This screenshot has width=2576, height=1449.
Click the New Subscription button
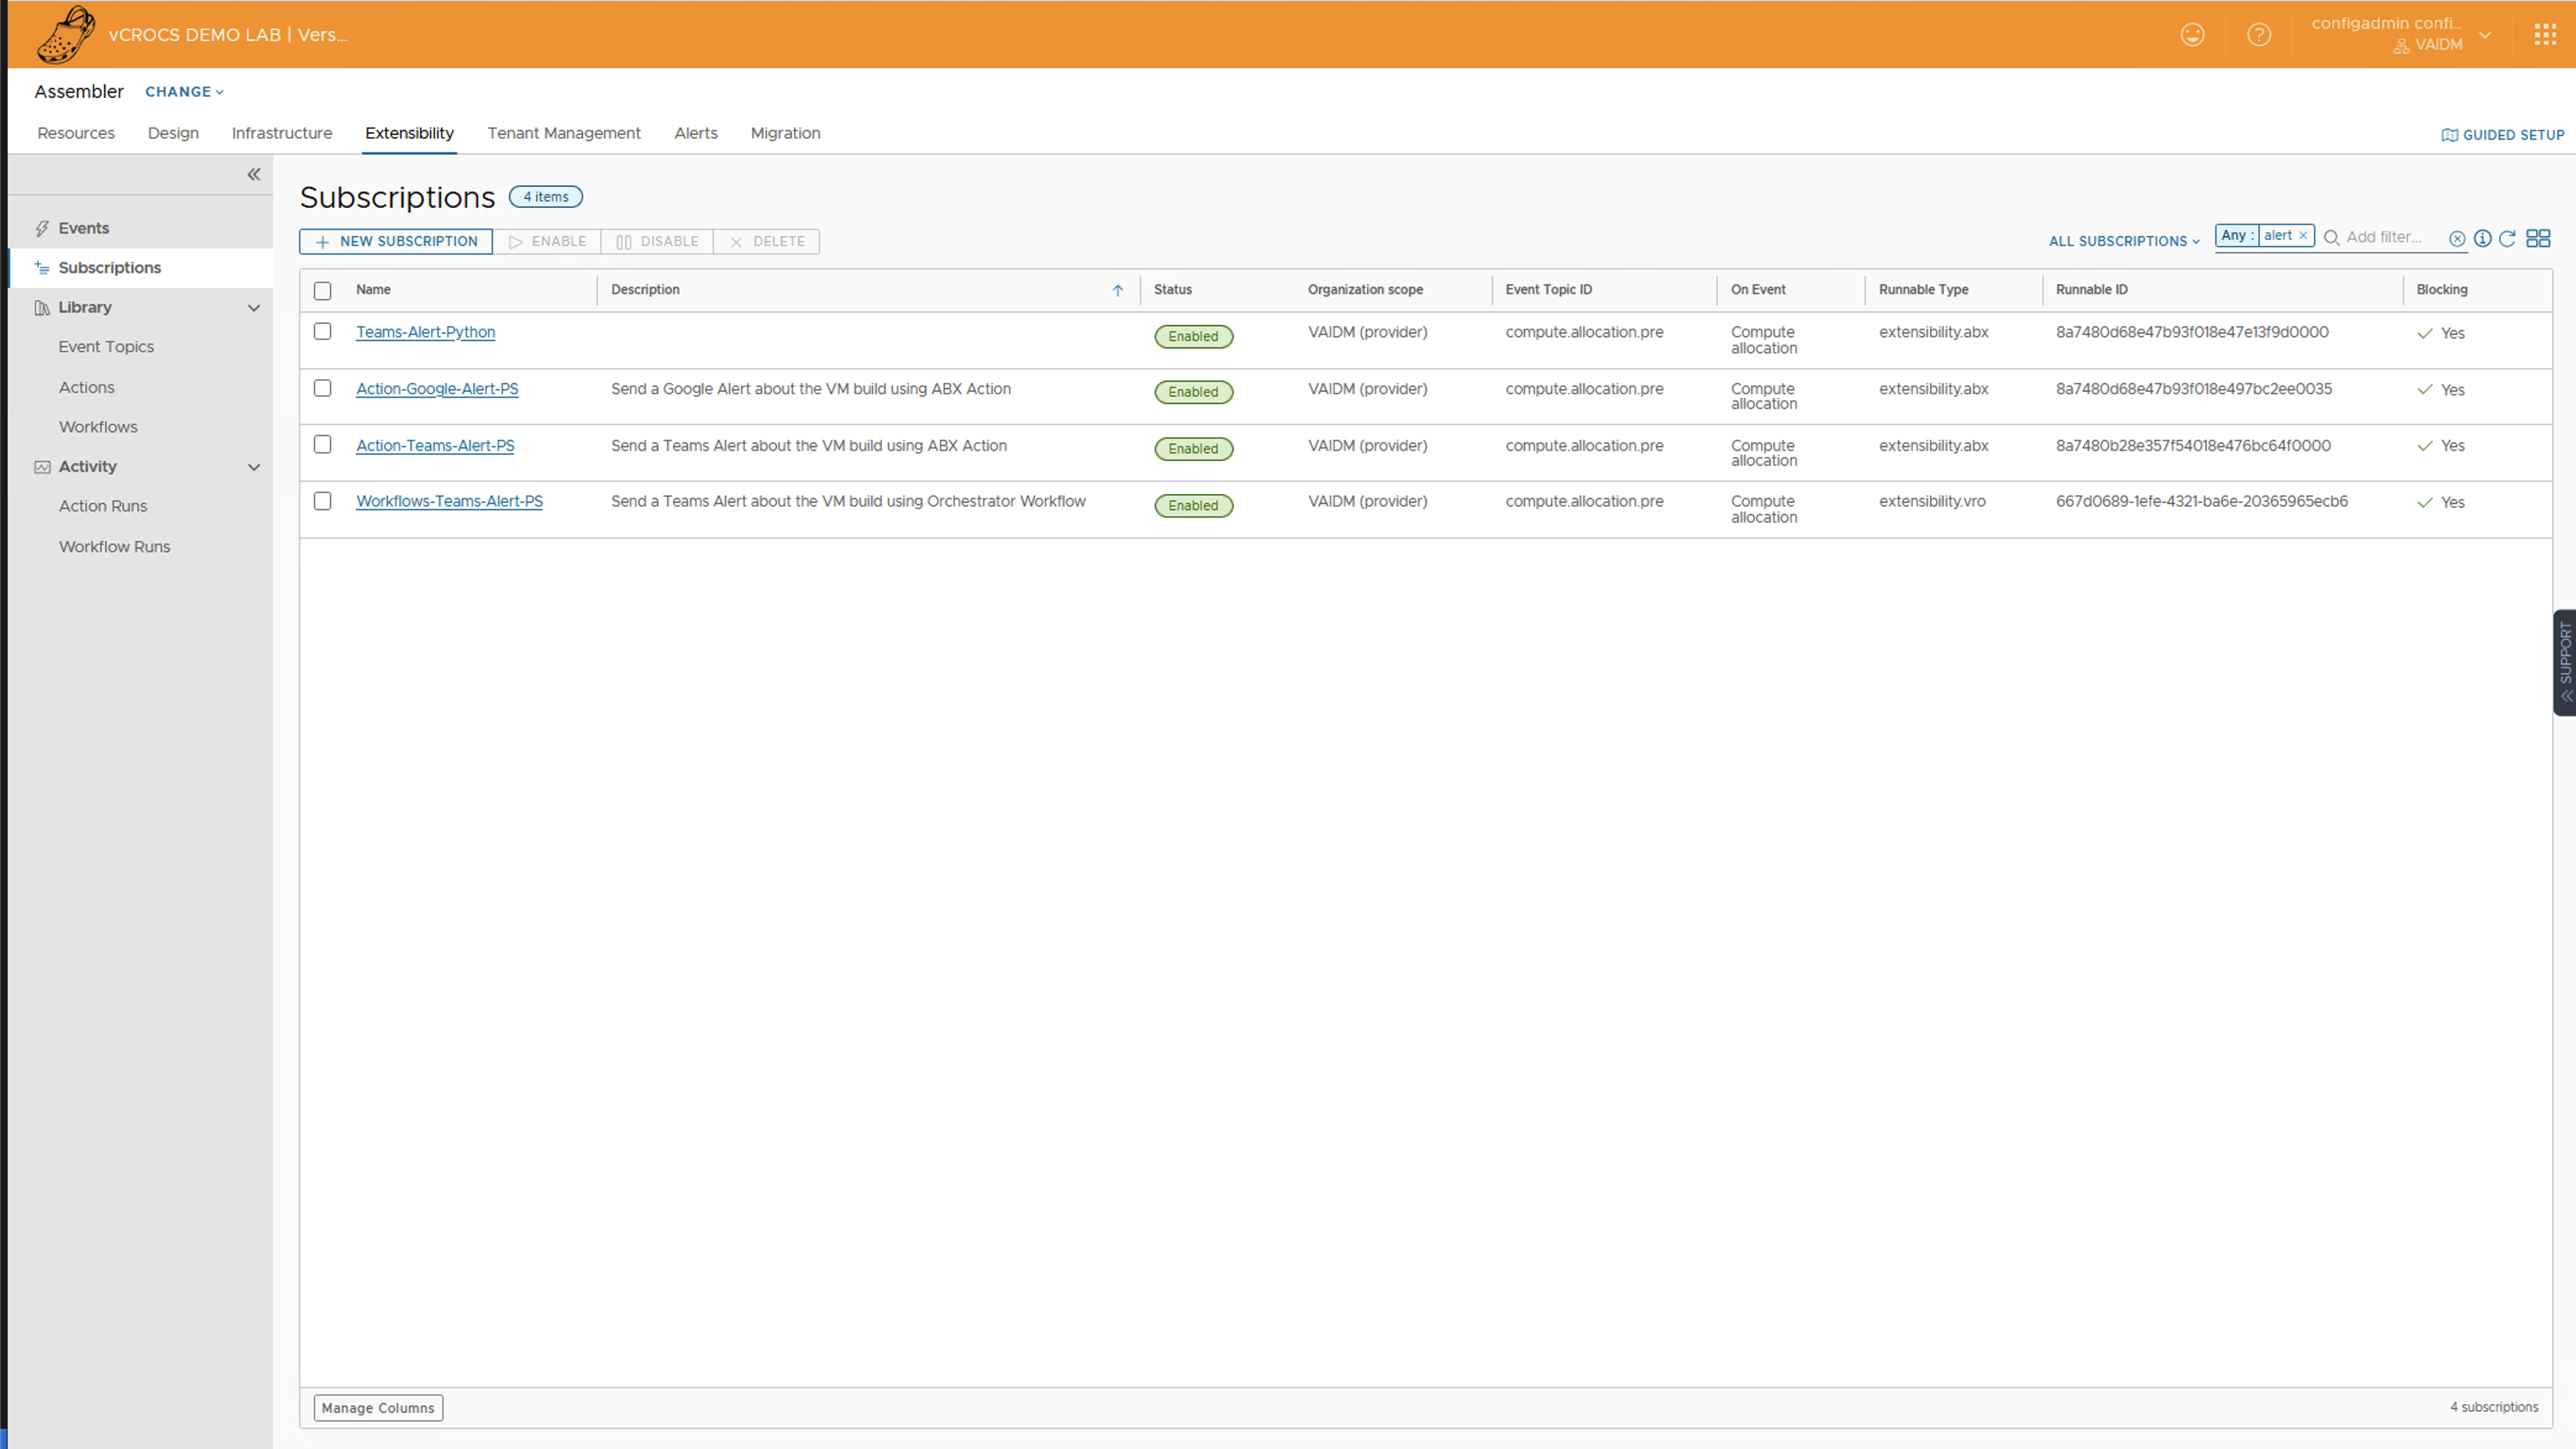pyautogui.click(x=396, y=241)
